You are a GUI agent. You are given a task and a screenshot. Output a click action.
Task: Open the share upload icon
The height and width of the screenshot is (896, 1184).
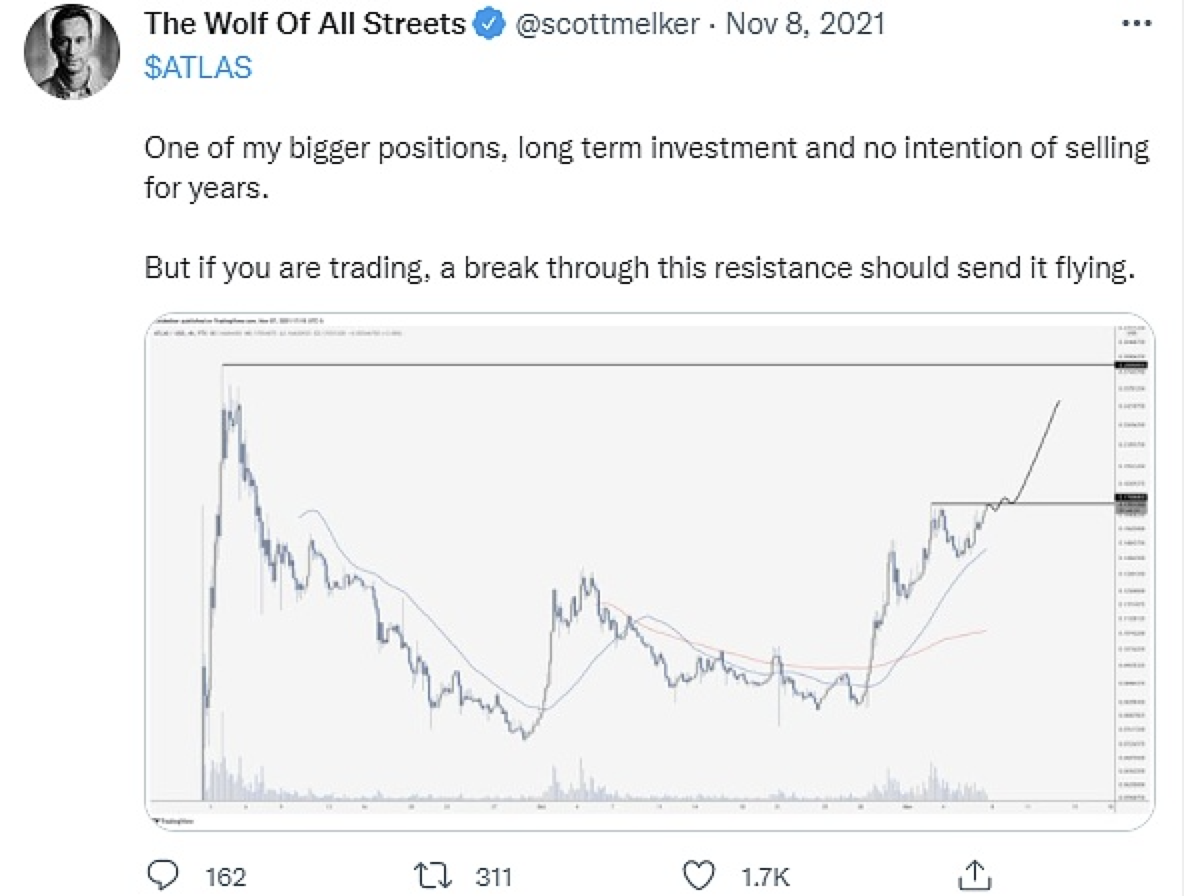click(x=974, y=875)
